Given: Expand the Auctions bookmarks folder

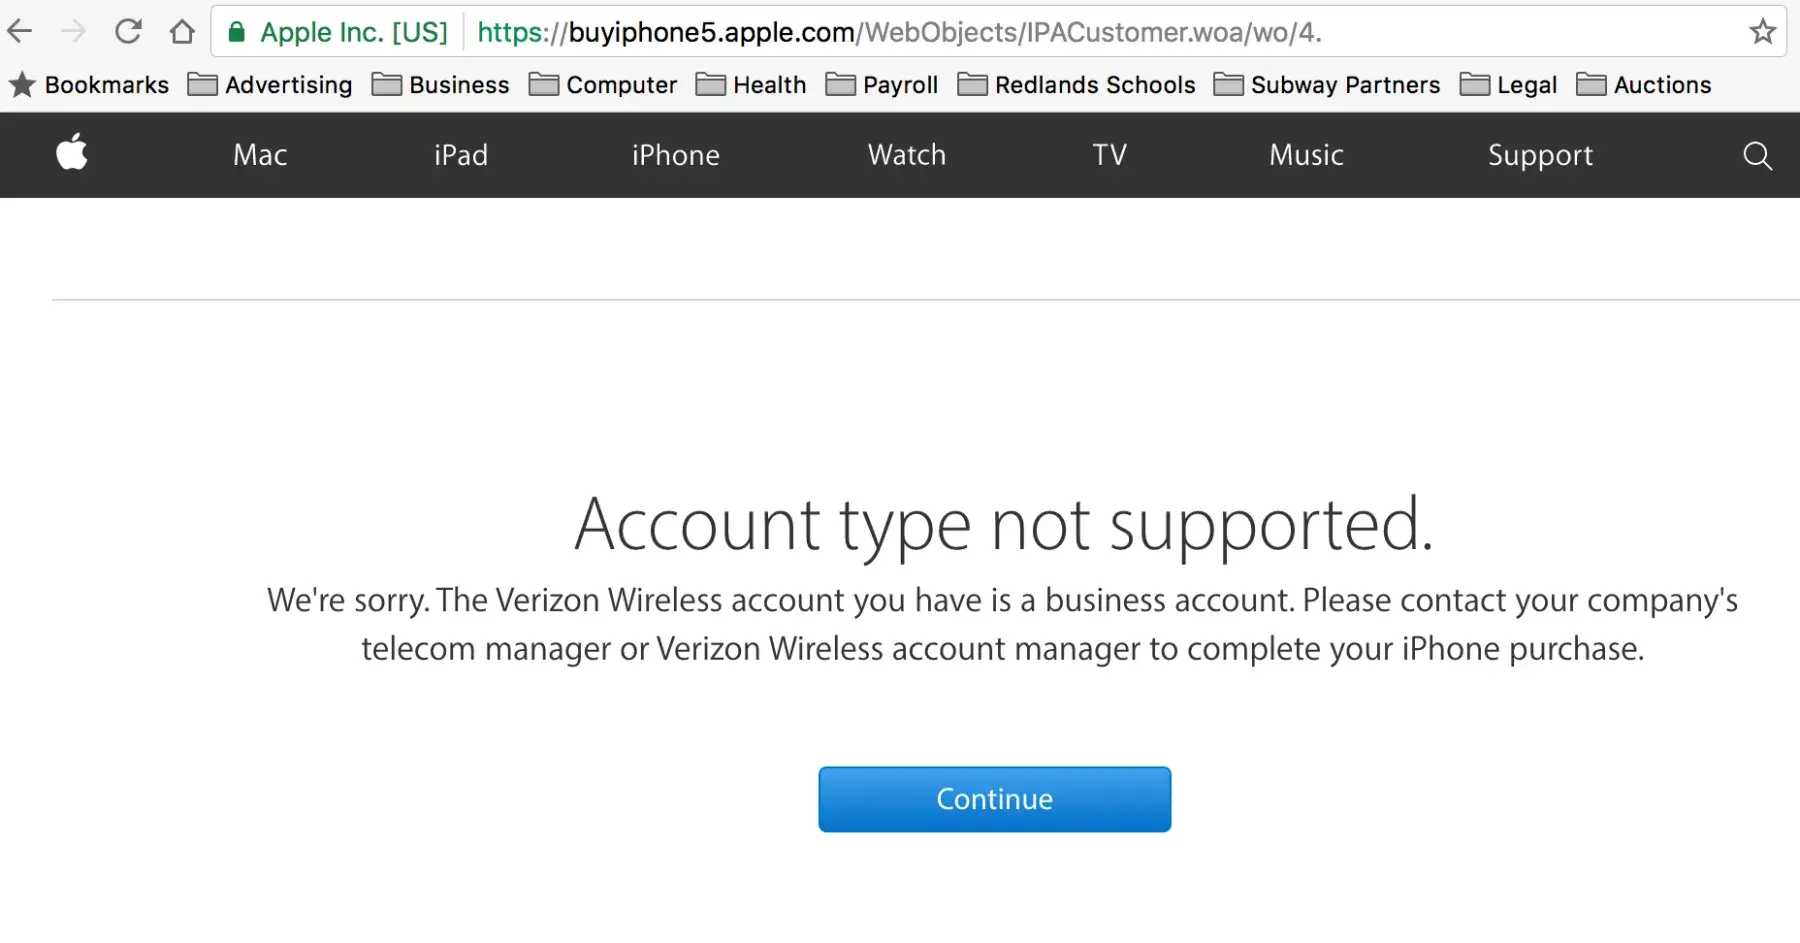Looking at the screenshot, I should pyautogui.click(x=1644, y=85).
